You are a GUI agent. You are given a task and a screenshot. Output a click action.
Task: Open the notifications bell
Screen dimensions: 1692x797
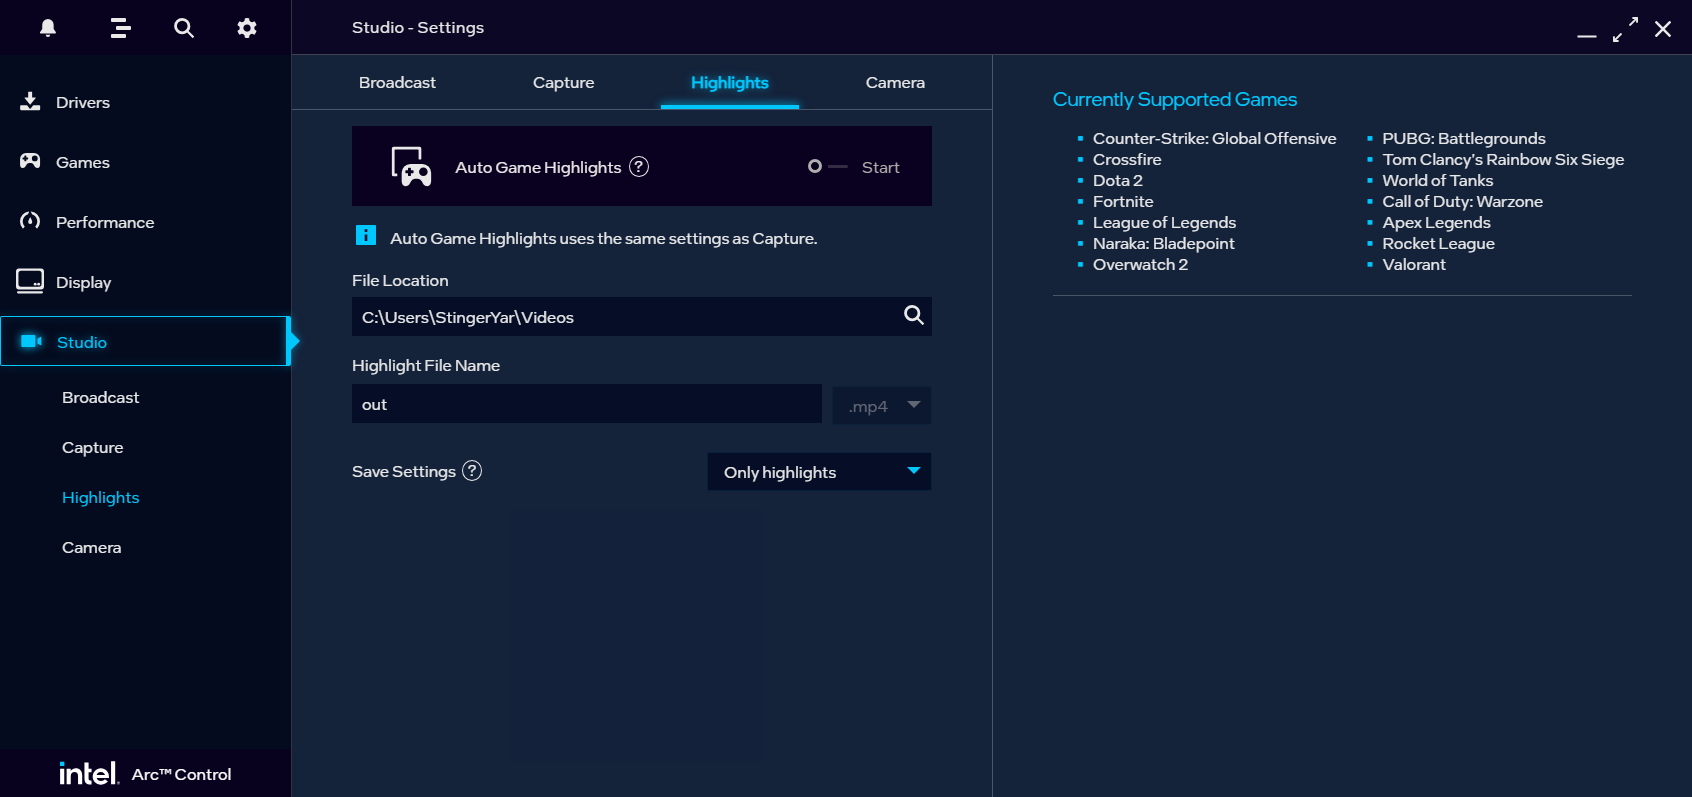(48, 28)
